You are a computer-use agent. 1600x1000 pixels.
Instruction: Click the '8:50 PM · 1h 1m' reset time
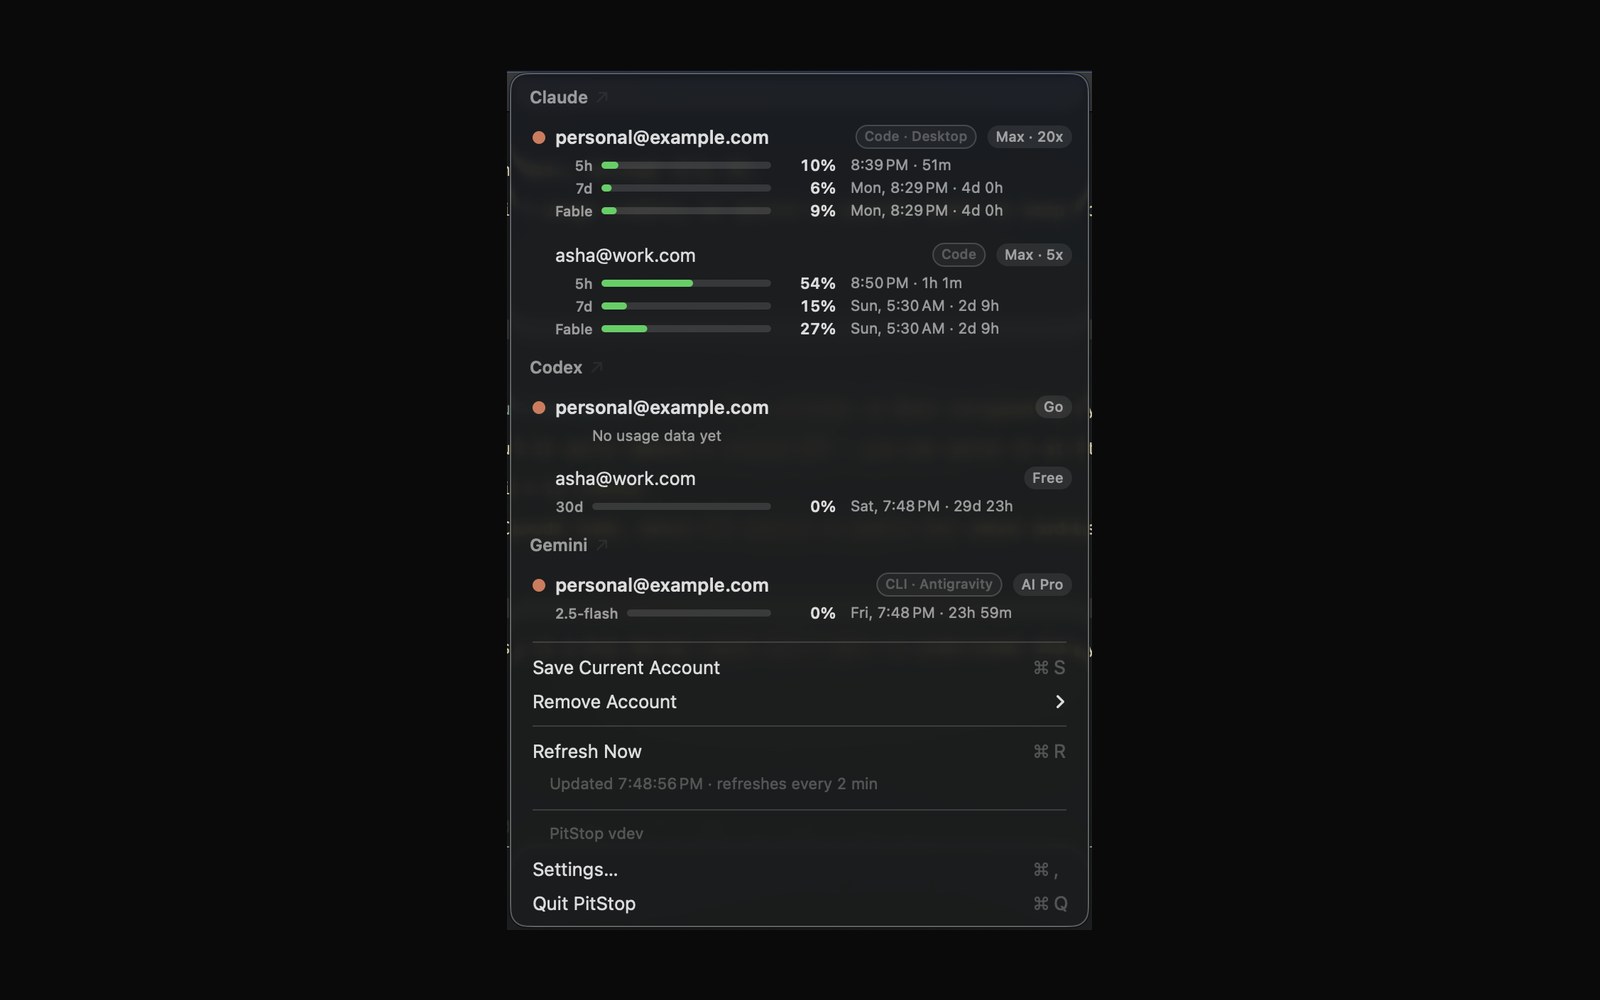(906, 283)
